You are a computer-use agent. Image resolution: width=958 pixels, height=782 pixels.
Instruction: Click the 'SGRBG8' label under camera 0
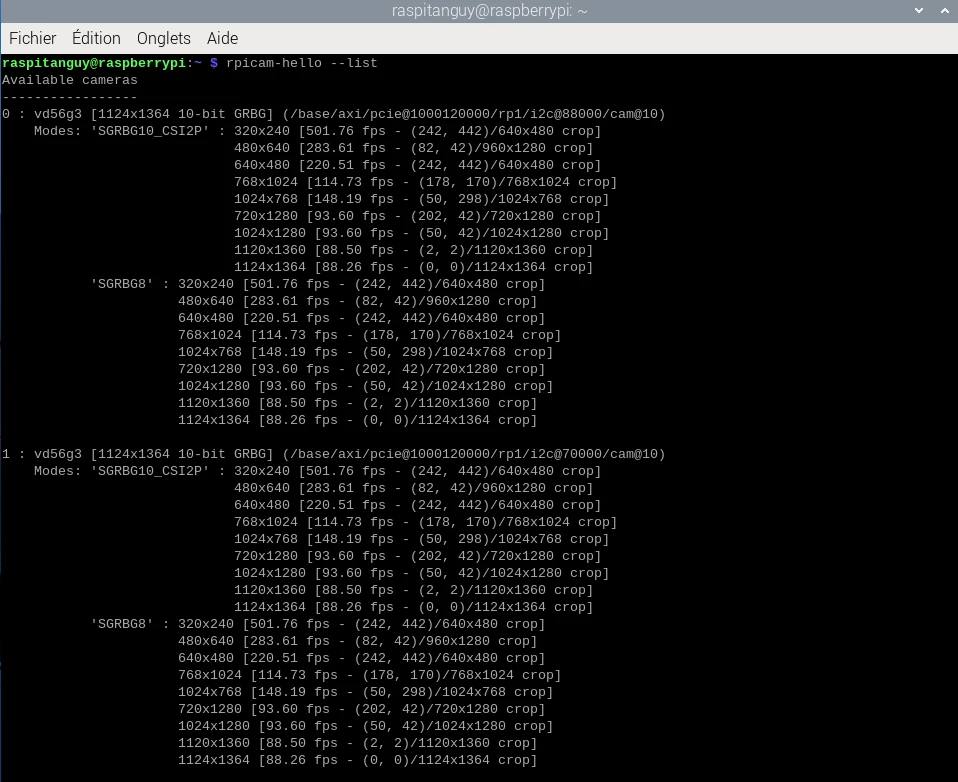(x=122, y=284)
